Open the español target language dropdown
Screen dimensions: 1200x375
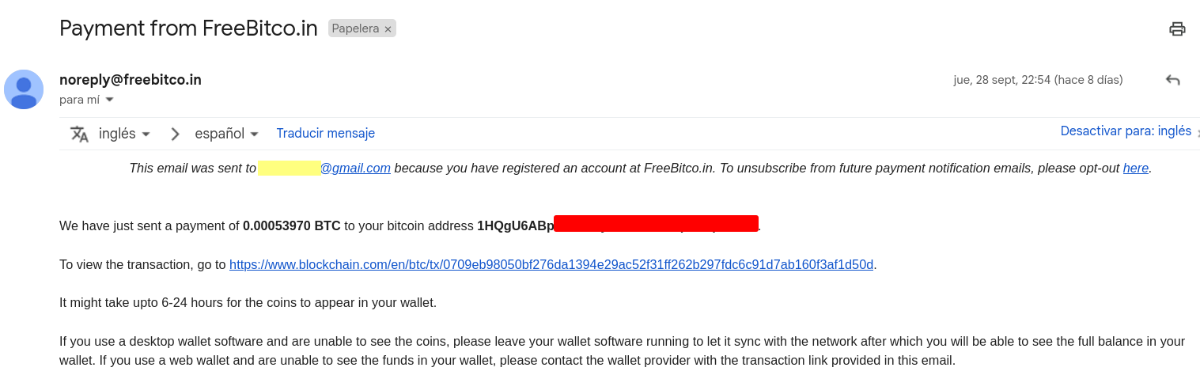227,133
